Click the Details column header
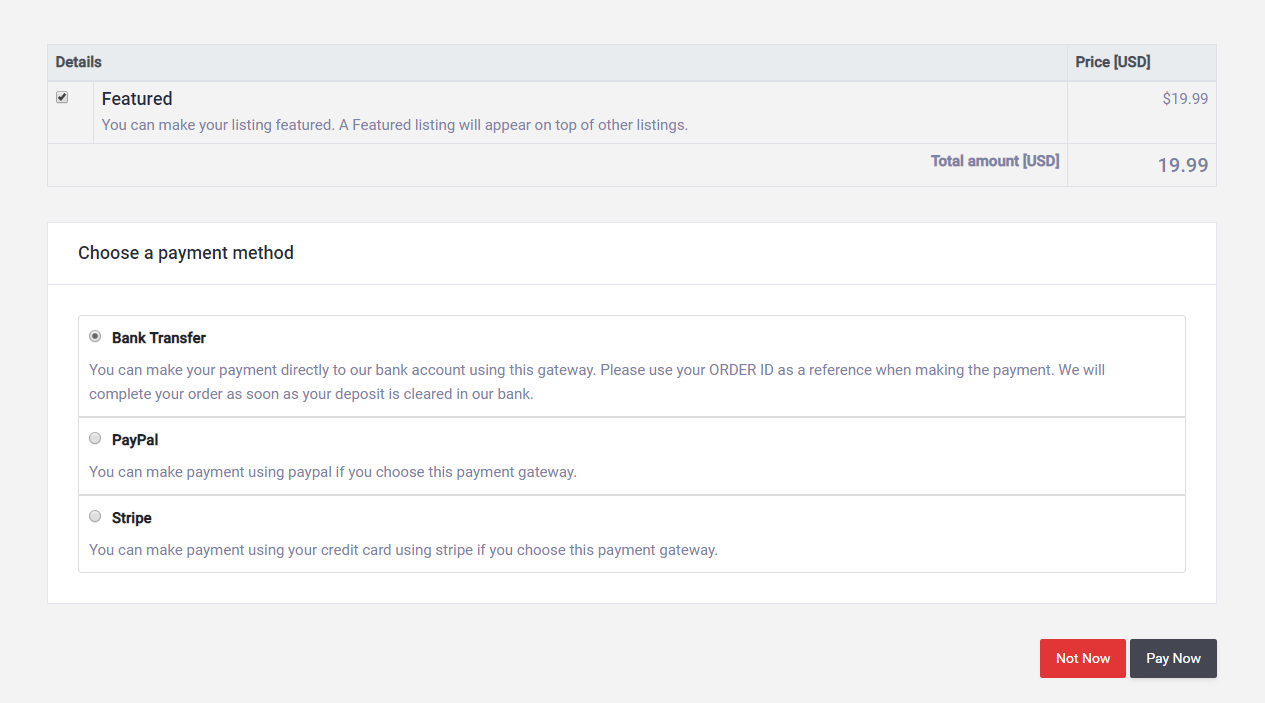Screen dimensions: 1265x703 click(79, 62)
